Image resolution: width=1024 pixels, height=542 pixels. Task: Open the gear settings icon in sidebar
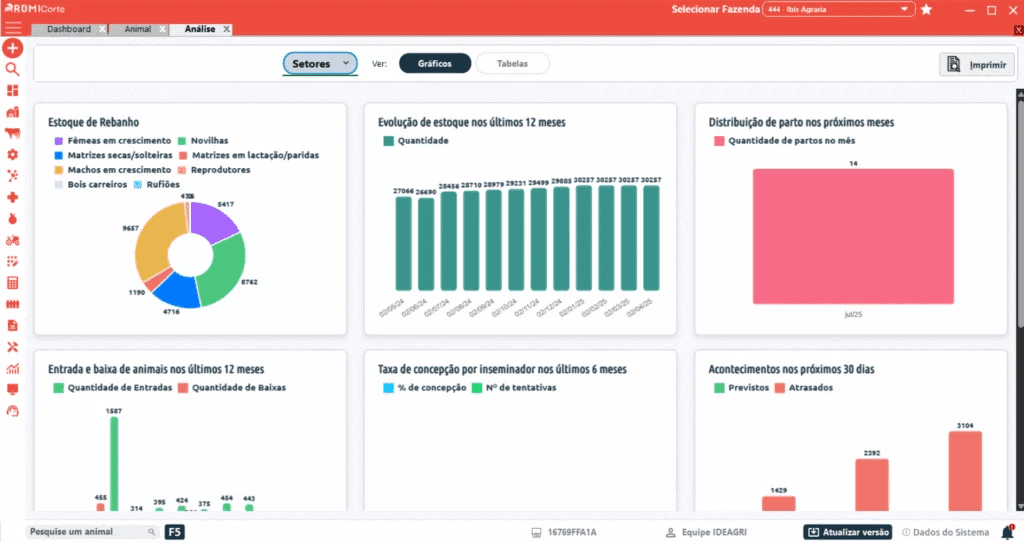coord(12,155)
